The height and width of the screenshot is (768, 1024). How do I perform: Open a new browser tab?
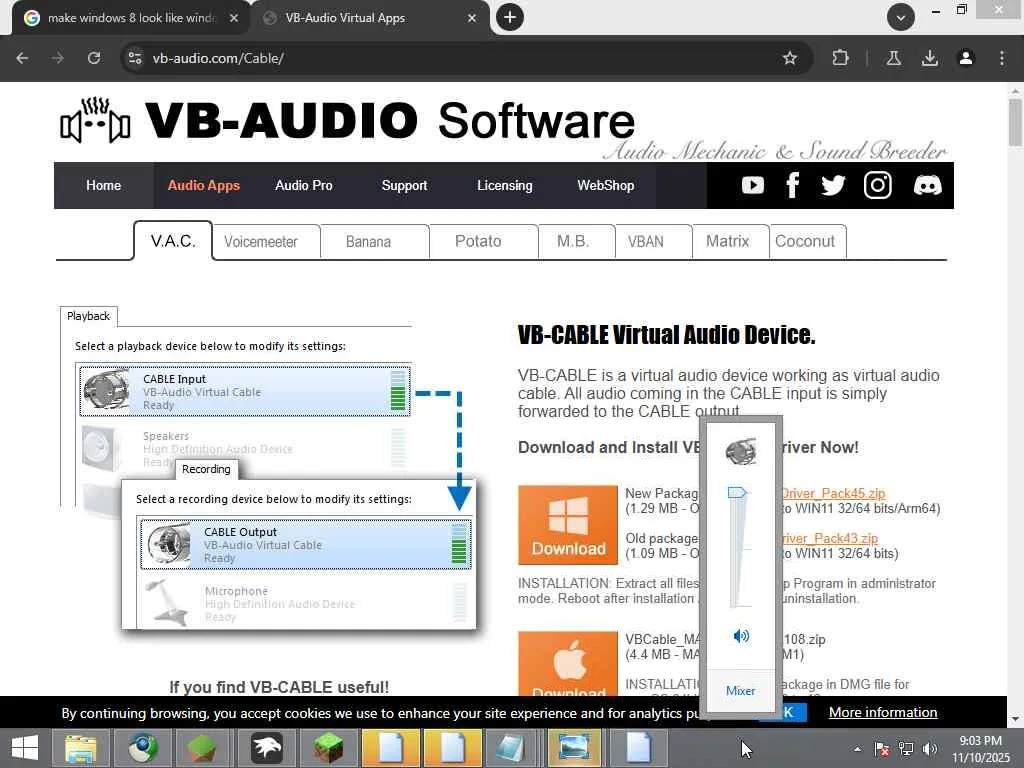[510, 17]
